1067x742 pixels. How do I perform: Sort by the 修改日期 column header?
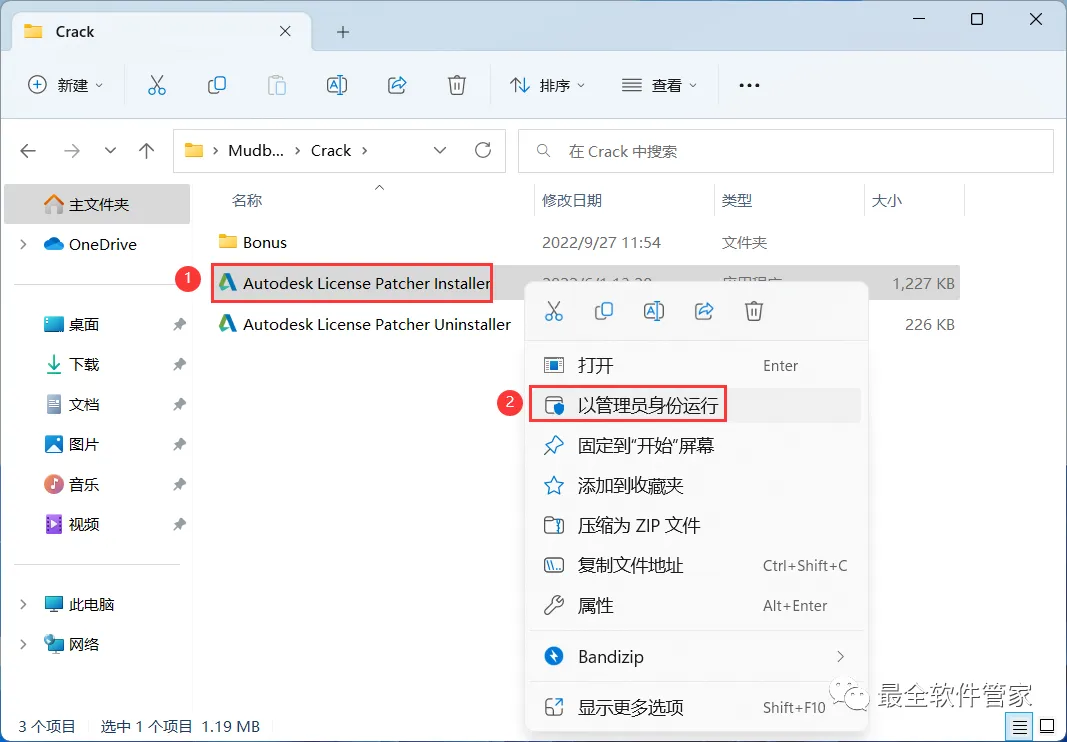coord(572,201)
